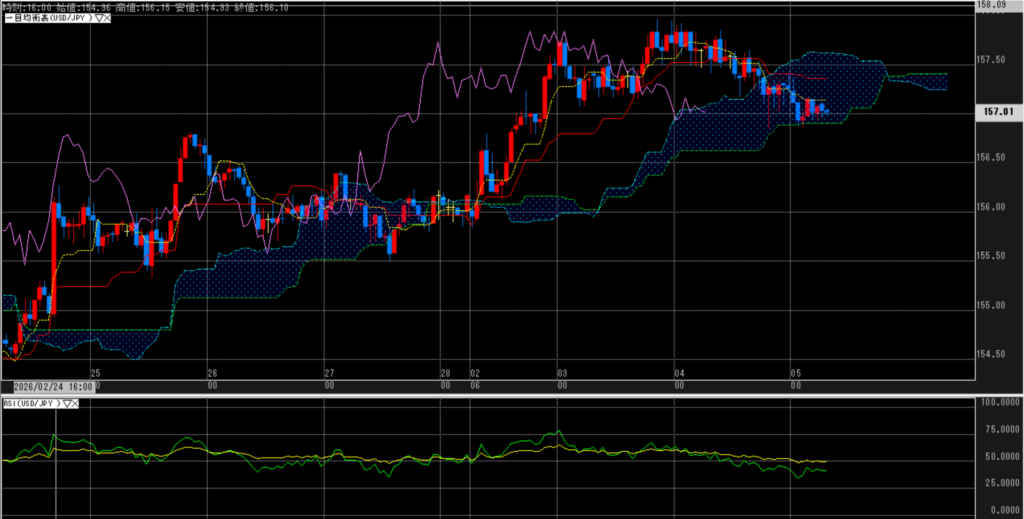Select the 26 date marker on time axis
This screenshot has height=519, width=1024.
click(x=212, y=372)
